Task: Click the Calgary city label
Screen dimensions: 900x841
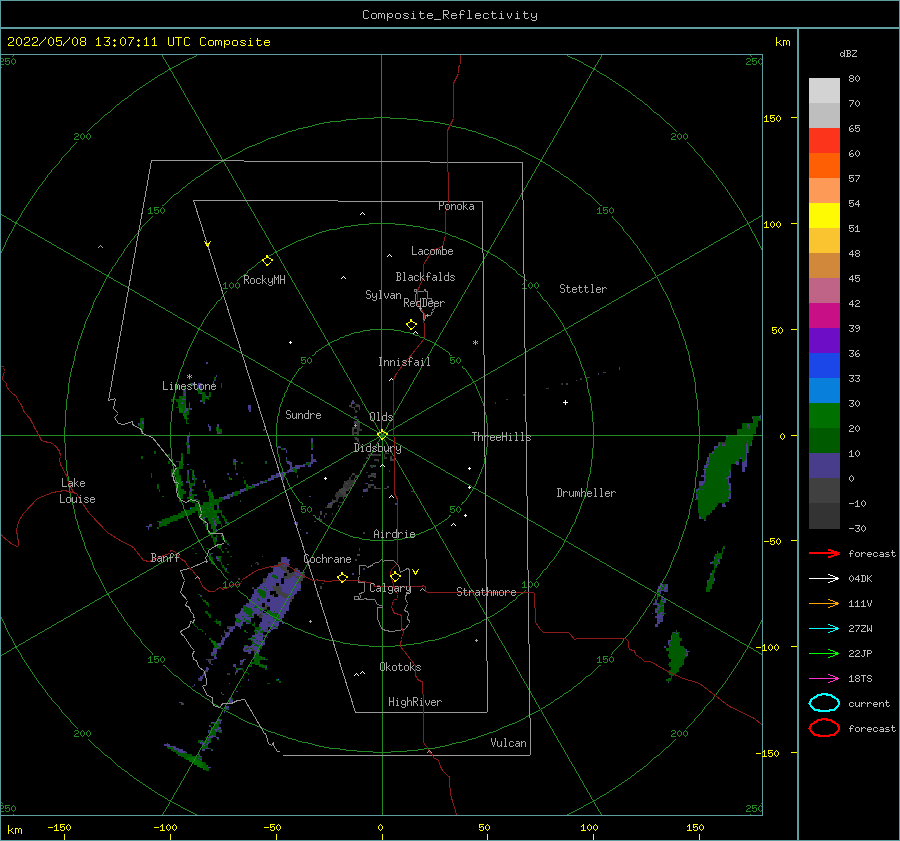Action: pyautogui.click(x=390, y=588)
